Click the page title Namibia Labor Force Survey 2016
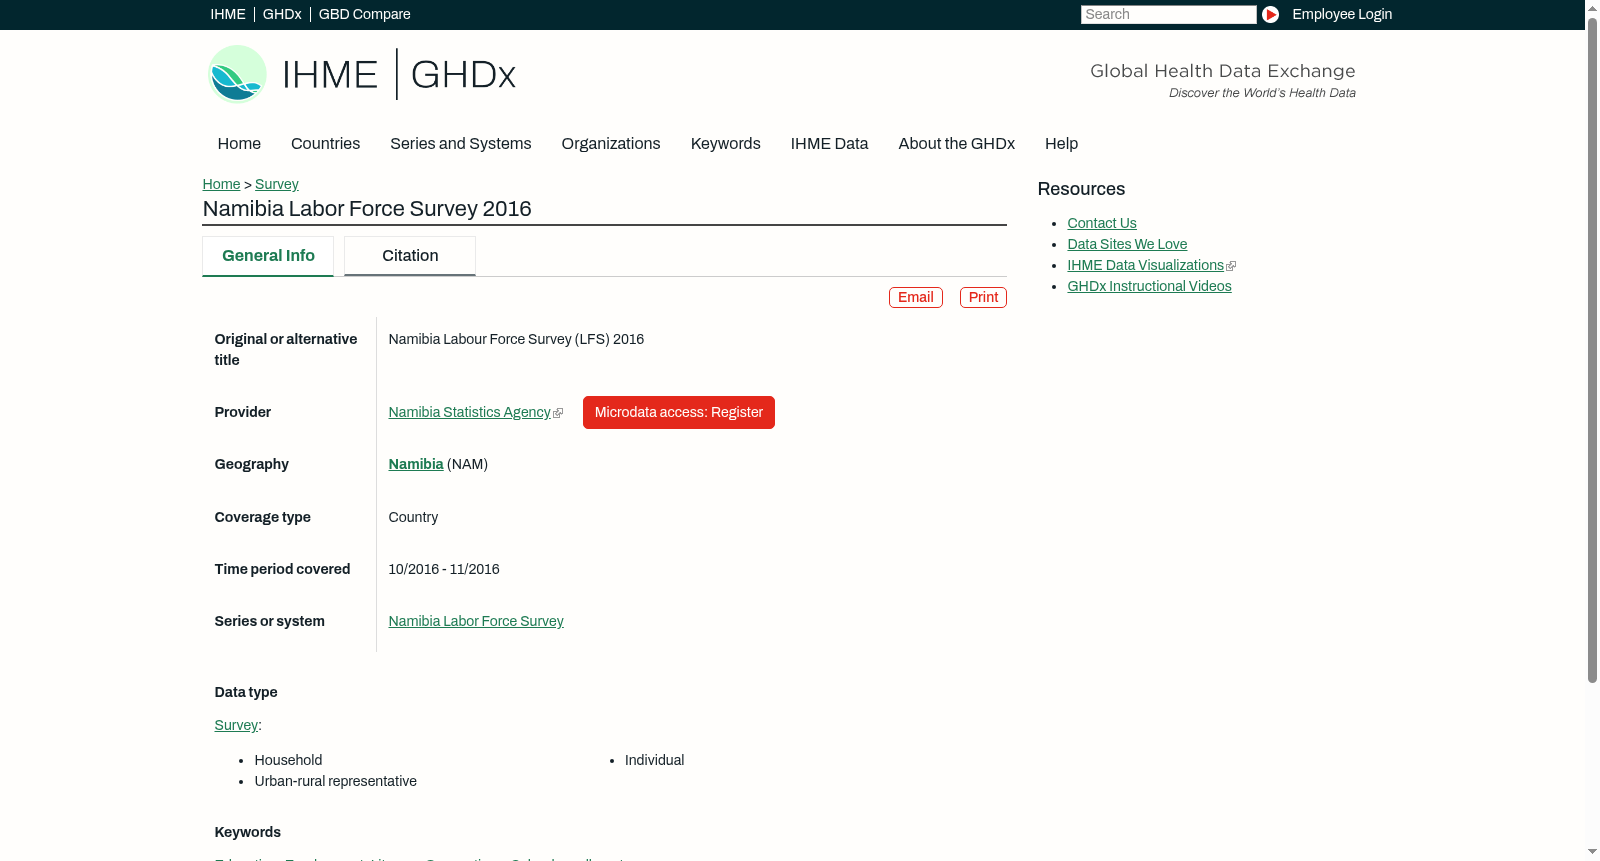1600x861 pixels. 367,209
